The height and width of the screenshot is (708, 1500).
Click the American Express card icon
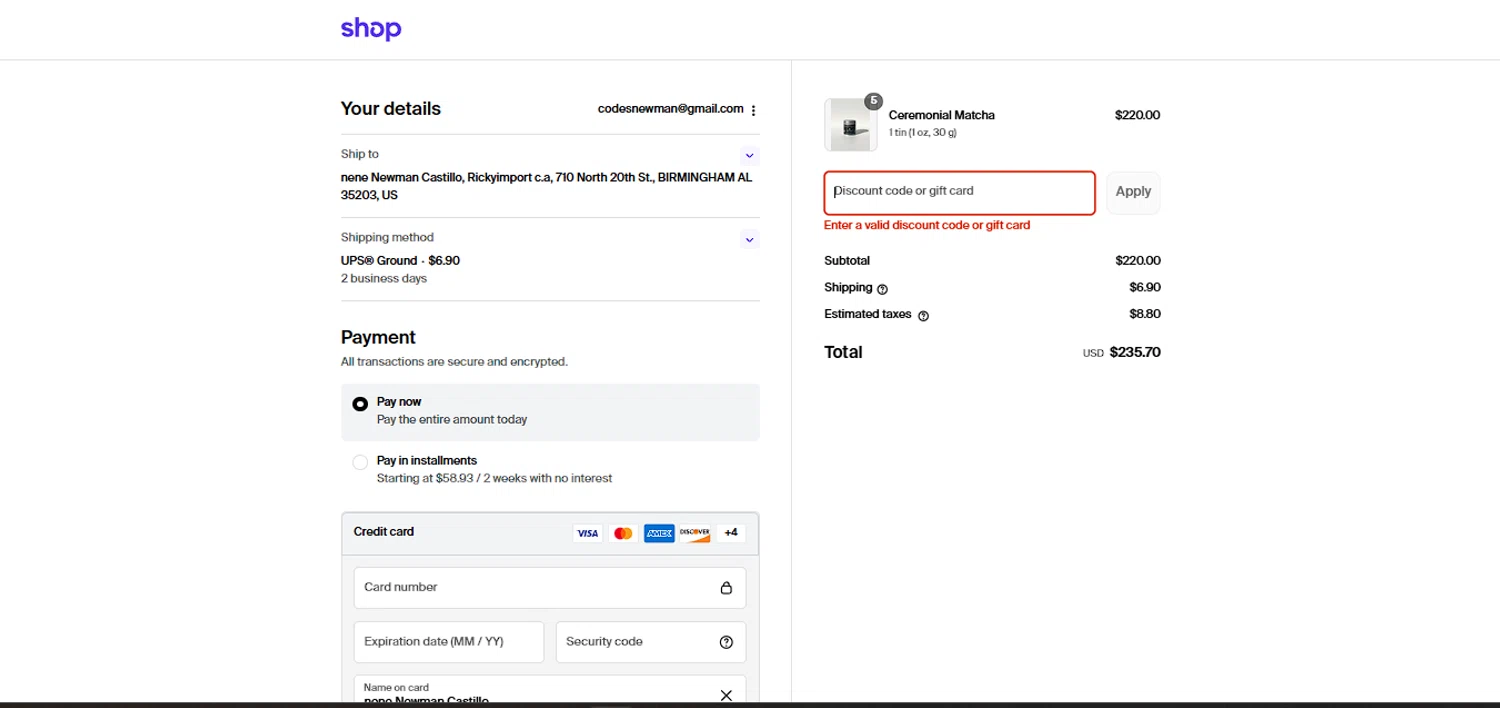click(x=659, y=533)
